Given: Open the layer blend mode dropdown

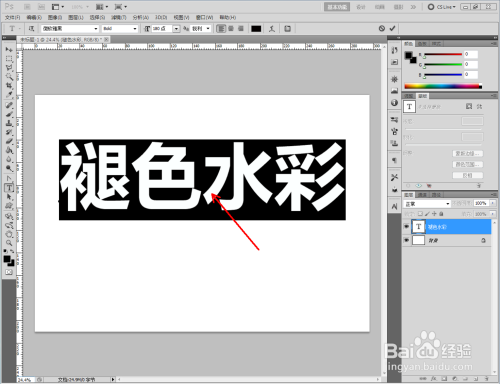Looking at the screenshot, I should pos(427,204).
